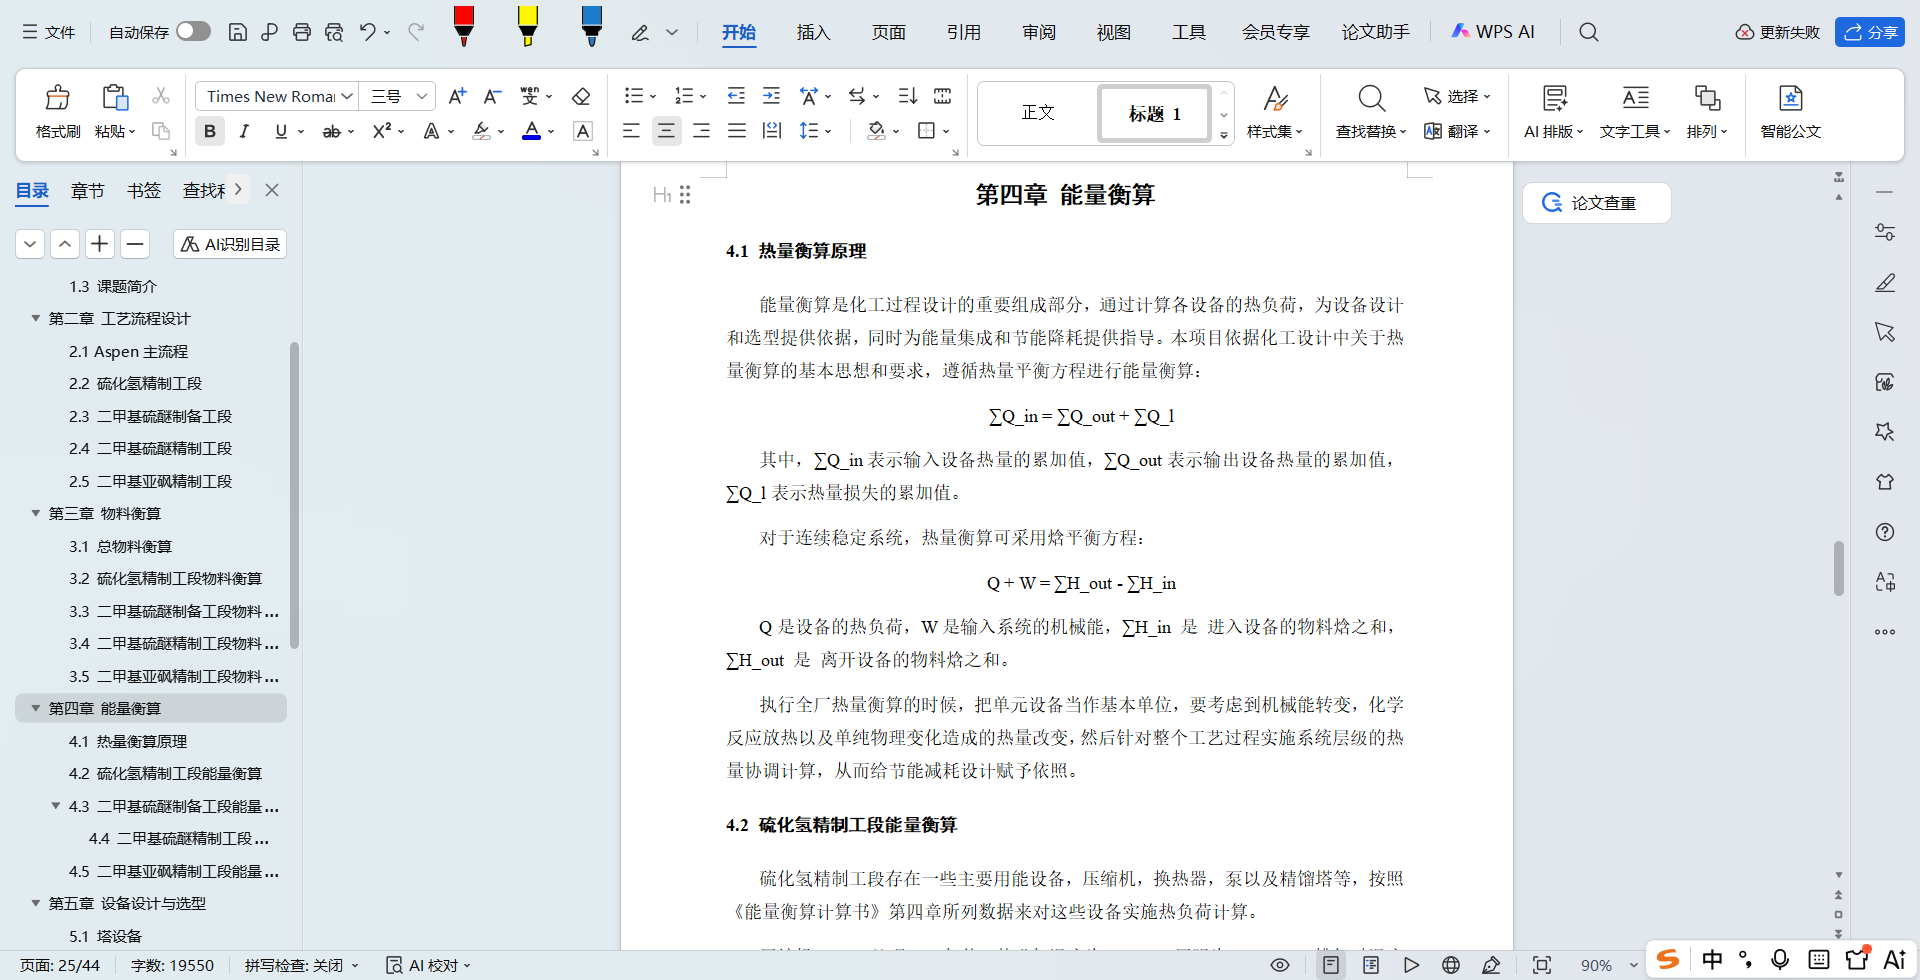The height and width of the screenshot is (980, 1920).
Task: Open the 引用 ribbon tab
Action: 963,32
